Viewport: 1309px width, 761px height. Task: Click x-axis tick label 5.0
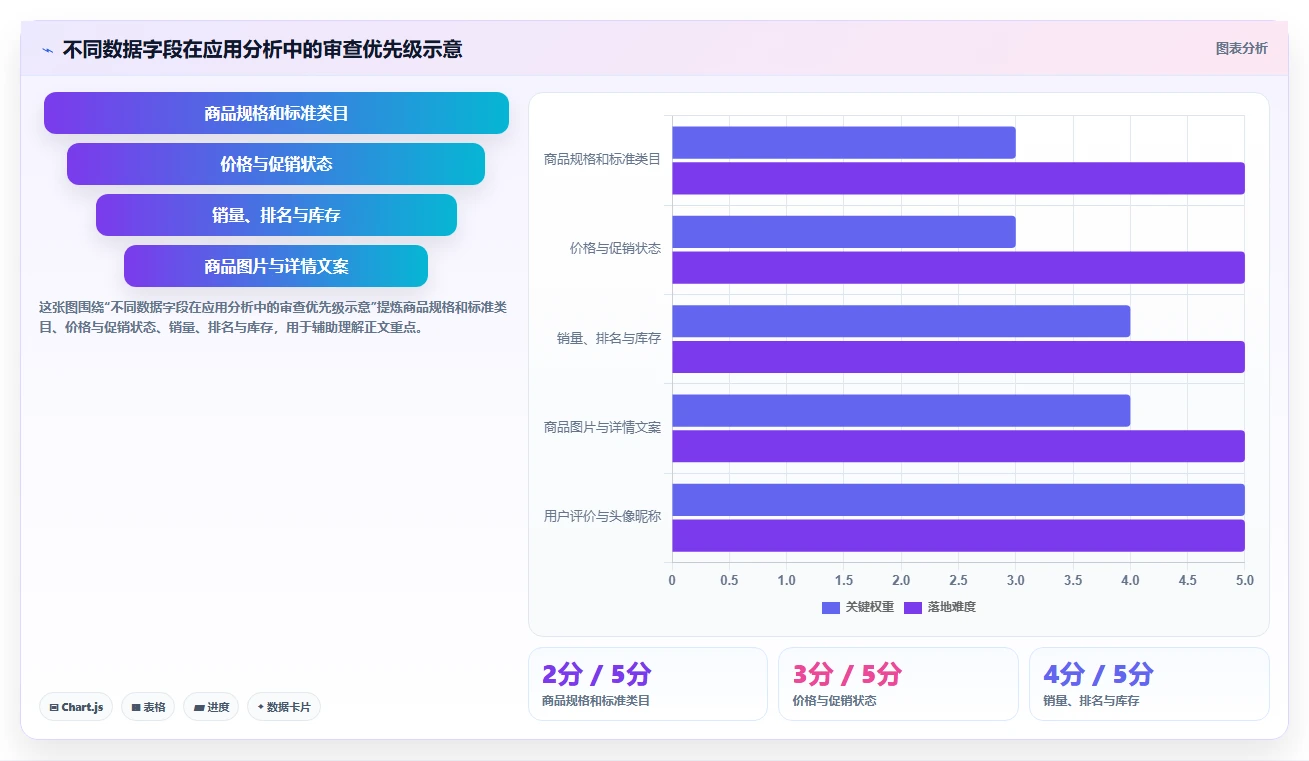(x=1245, y=580)
